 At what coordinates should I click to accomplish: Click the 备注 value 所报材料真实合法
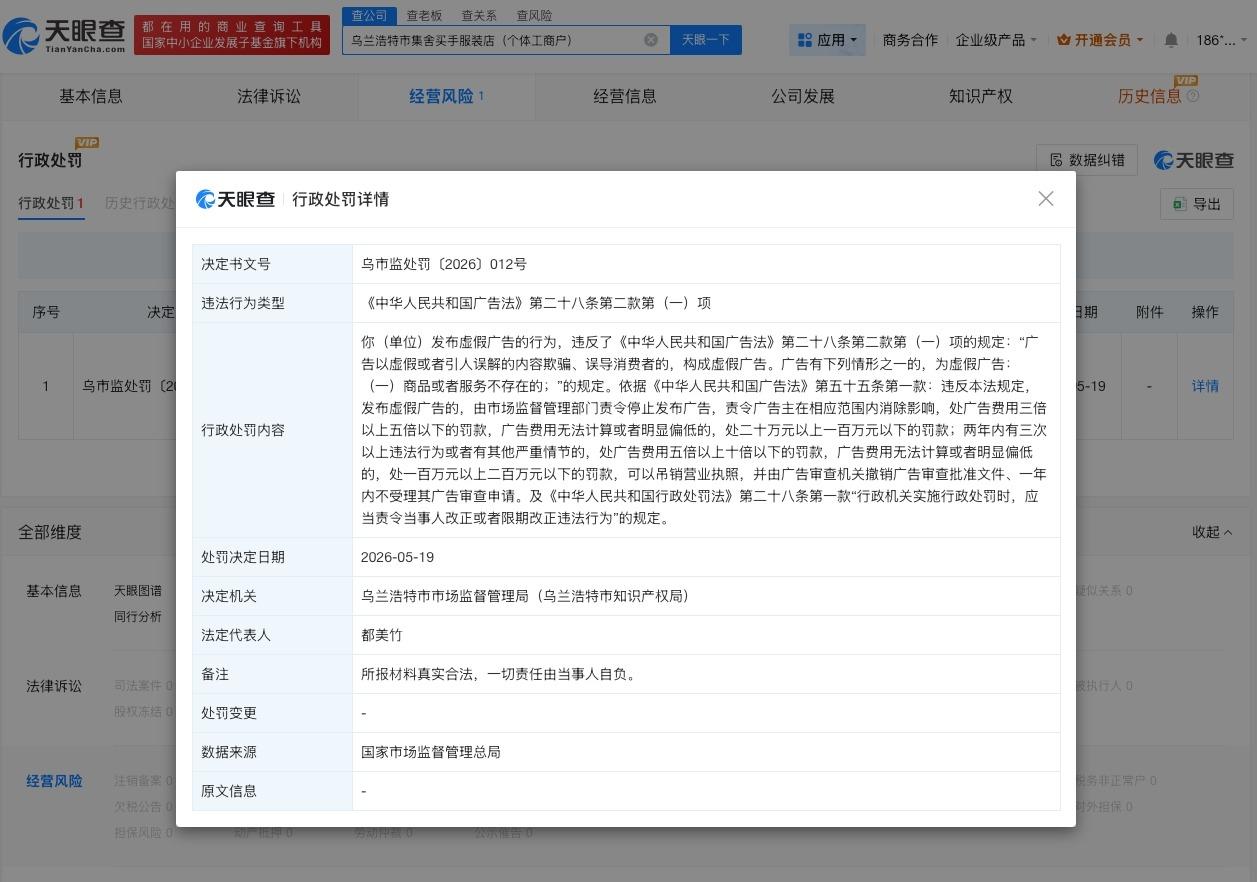coord(499,674)
